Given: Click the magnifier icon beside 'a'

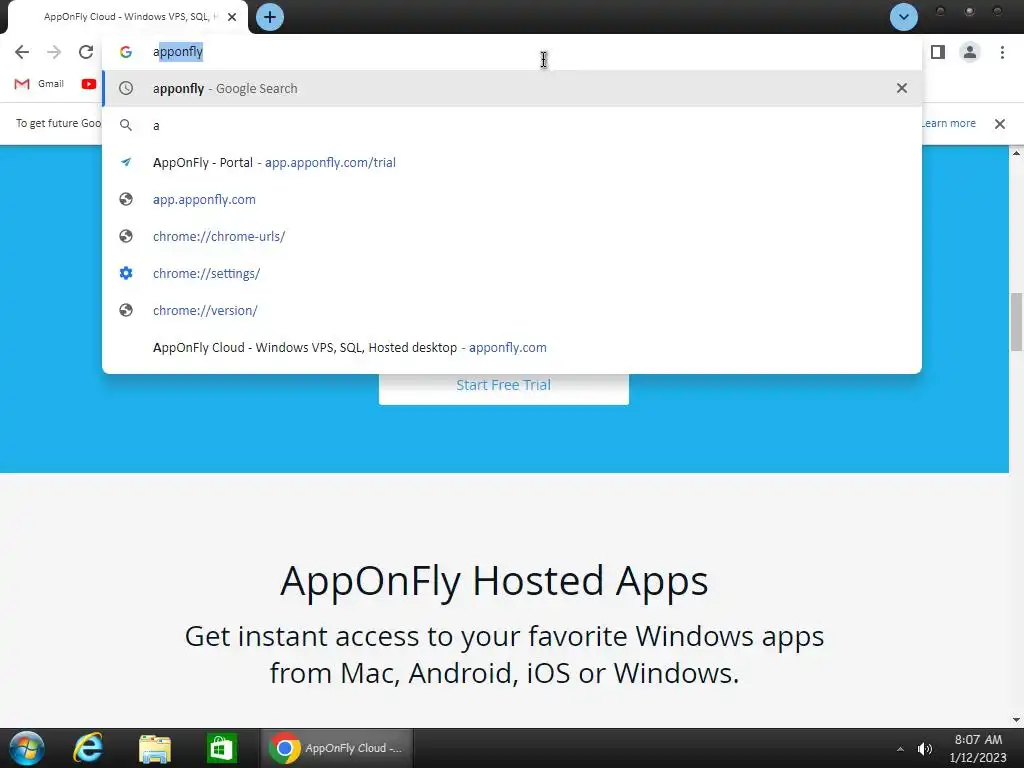Looking at the screenshot, I should point(126,125).
